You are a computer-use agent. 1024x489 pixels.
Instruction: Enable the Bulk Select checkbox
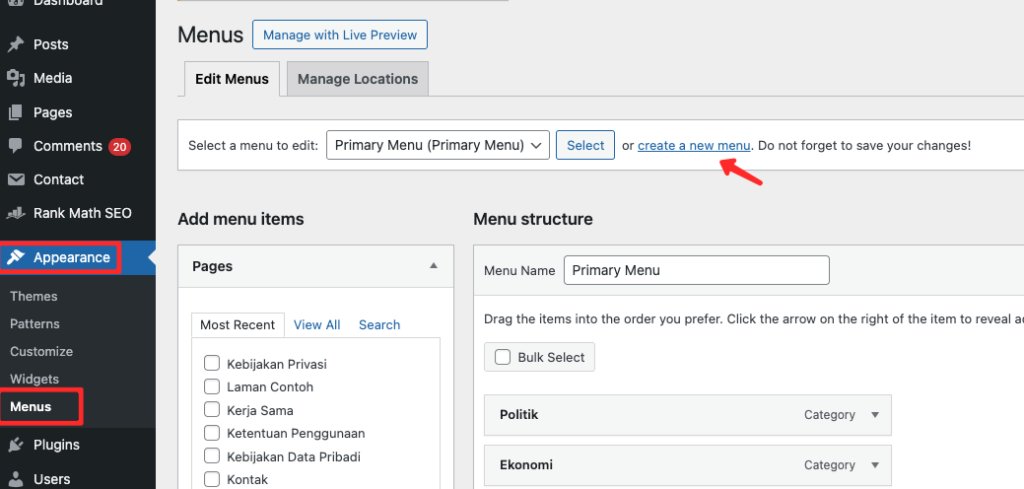[503, 357]
